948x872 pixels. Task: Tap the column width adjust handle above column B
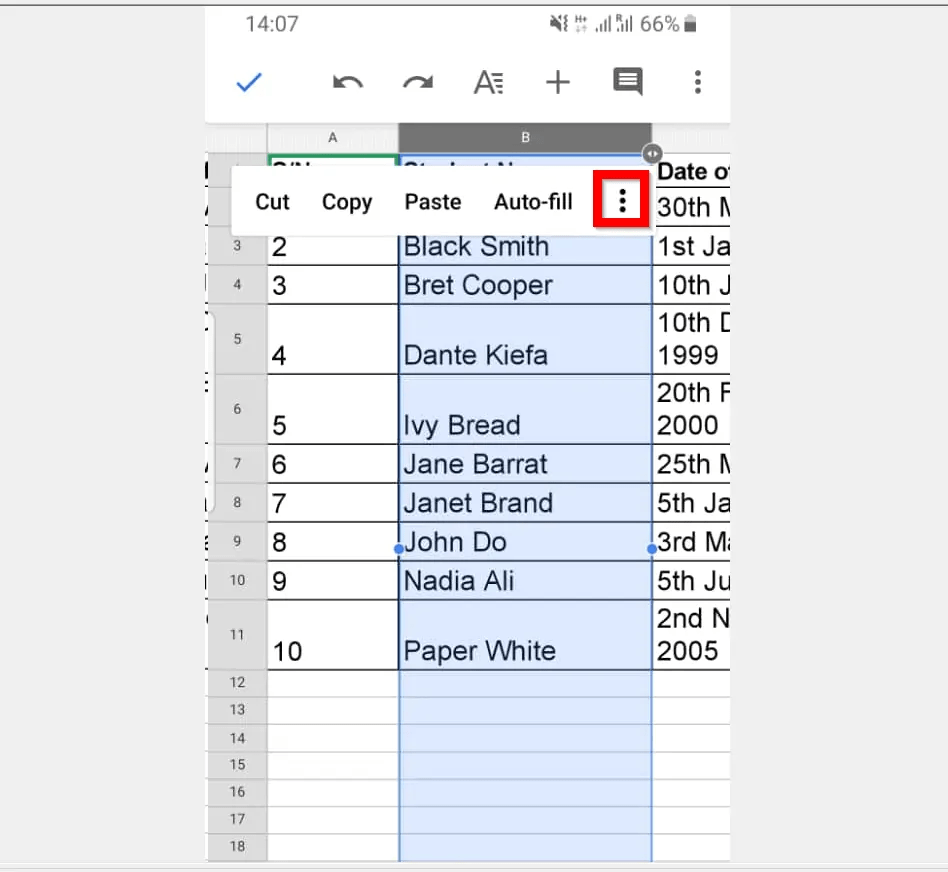point(651,154)
